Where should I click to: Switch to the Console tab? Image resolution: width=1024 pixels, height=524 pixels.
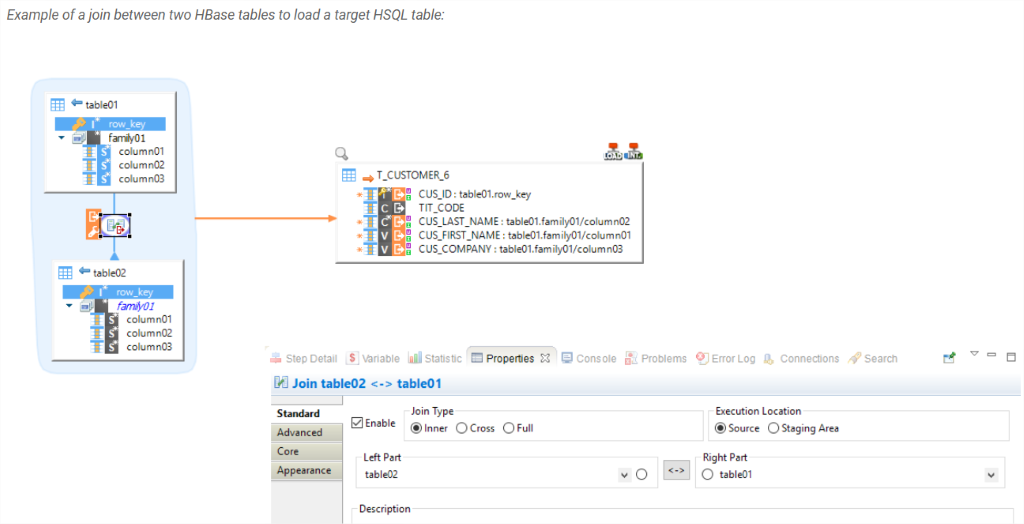(x=588, y=358)
